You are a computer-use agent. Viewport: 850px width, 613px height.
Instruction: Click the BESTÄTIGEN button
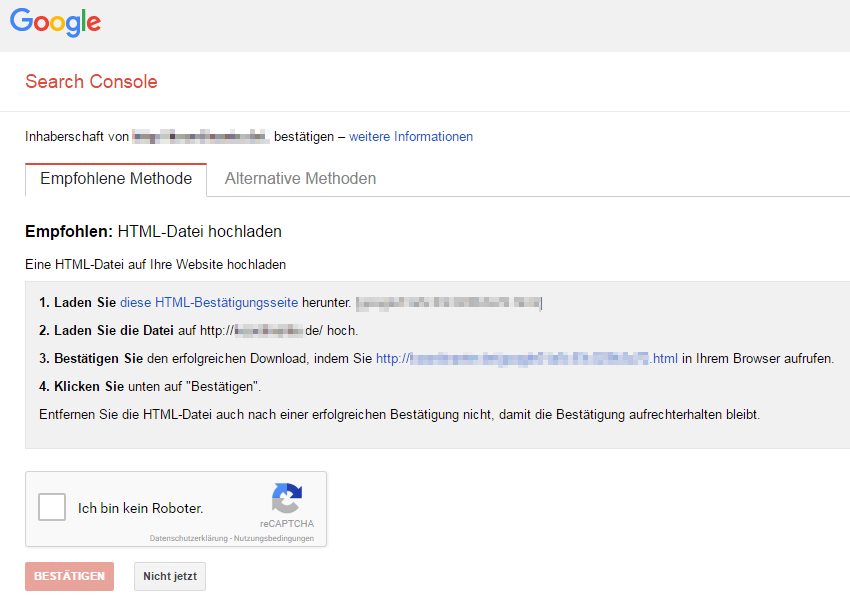pyautogui.click(x=69, y=576)
